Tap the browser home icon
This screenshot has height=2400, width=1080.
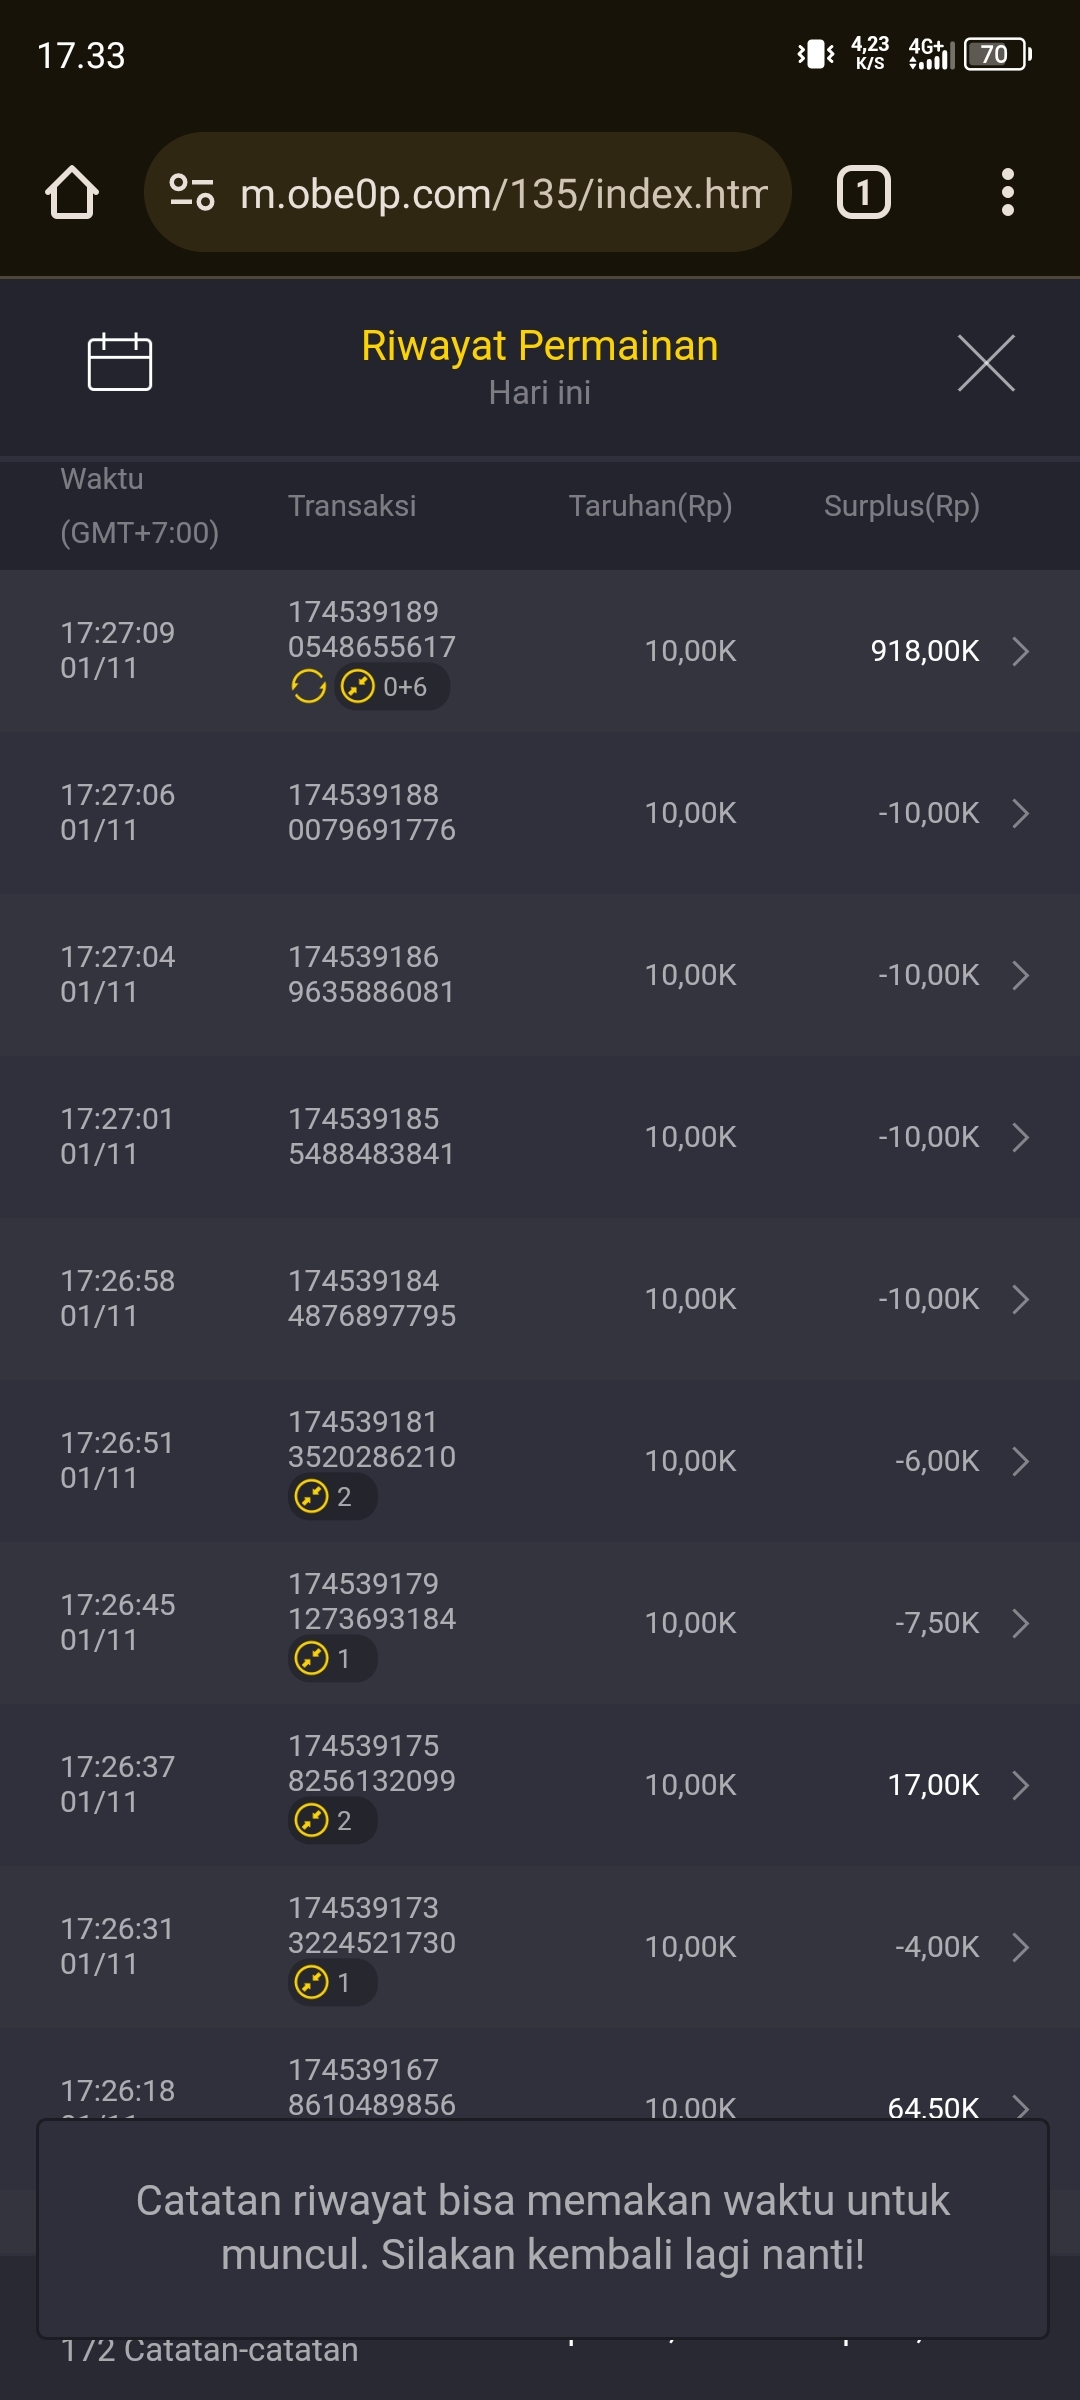click(72, 192)
